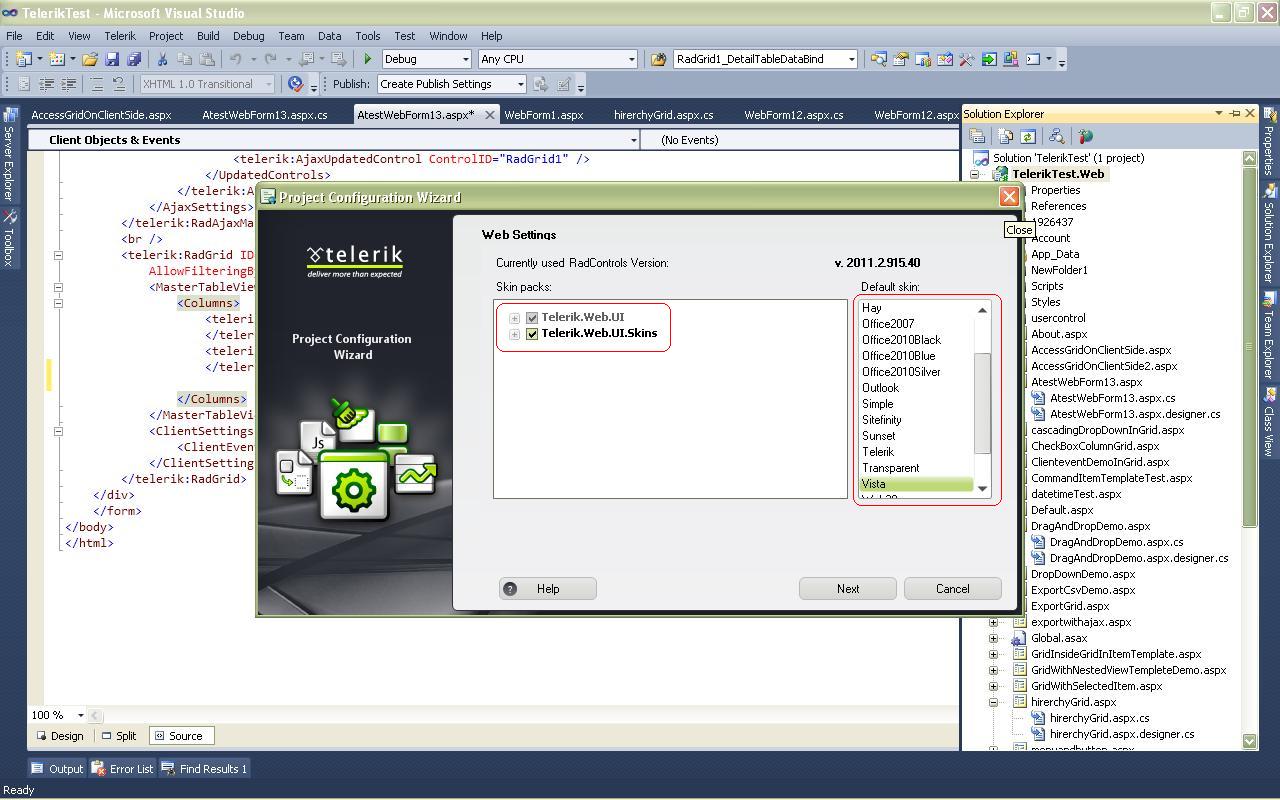Click the Cut scissors icon
Image resolution: width=1280 pixels, height=800 pixels.
click(x=163, y=59)
